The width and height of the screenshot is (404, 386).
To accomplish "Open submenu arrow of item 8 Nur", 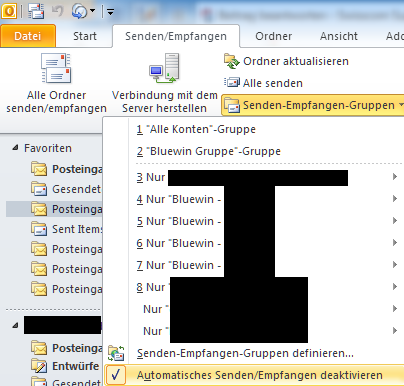I will point(395,287).
